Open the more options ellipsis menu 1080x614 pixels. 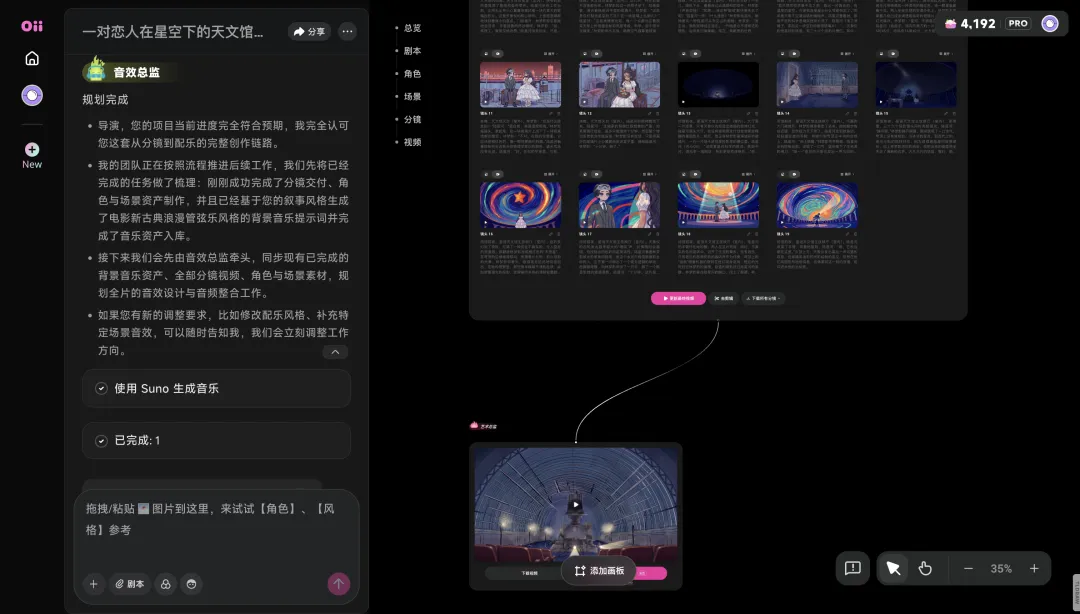click(347, 32)
